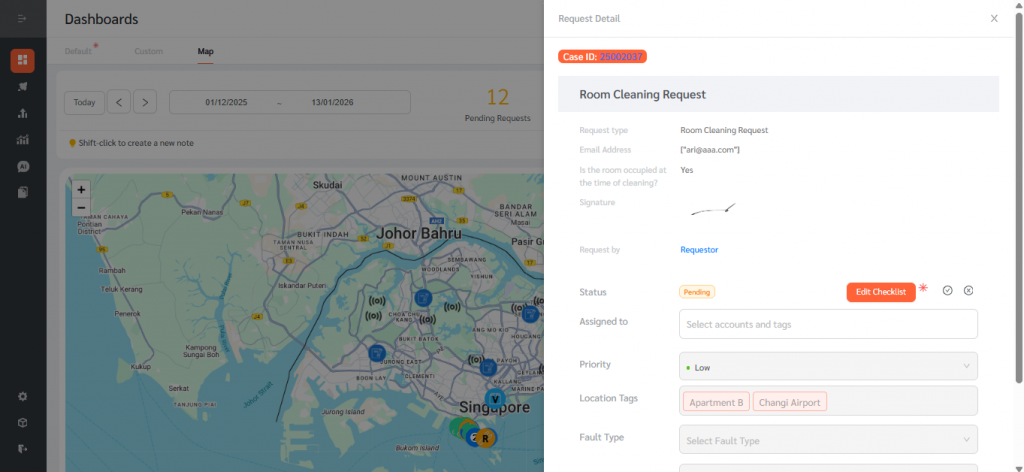Click the clipboard icon in sidebar
The width and height of the screenshot is (1024, 472).
[22, 192]
